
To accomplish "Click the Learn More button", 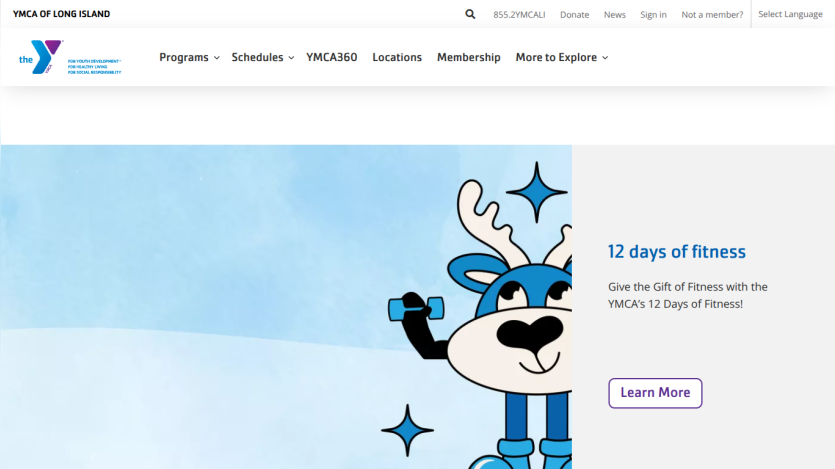I will coord(655,393).
